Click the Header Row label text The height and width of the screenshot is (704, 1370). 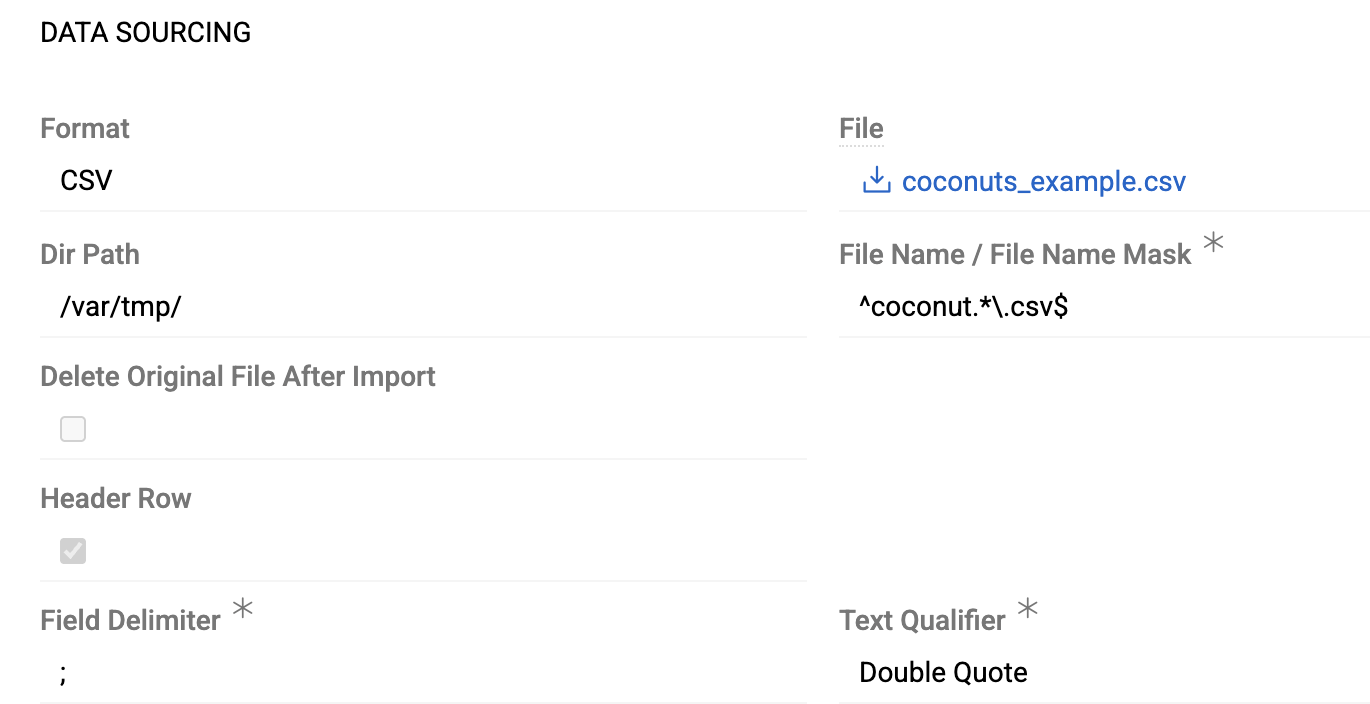click(x=116, y=499)
